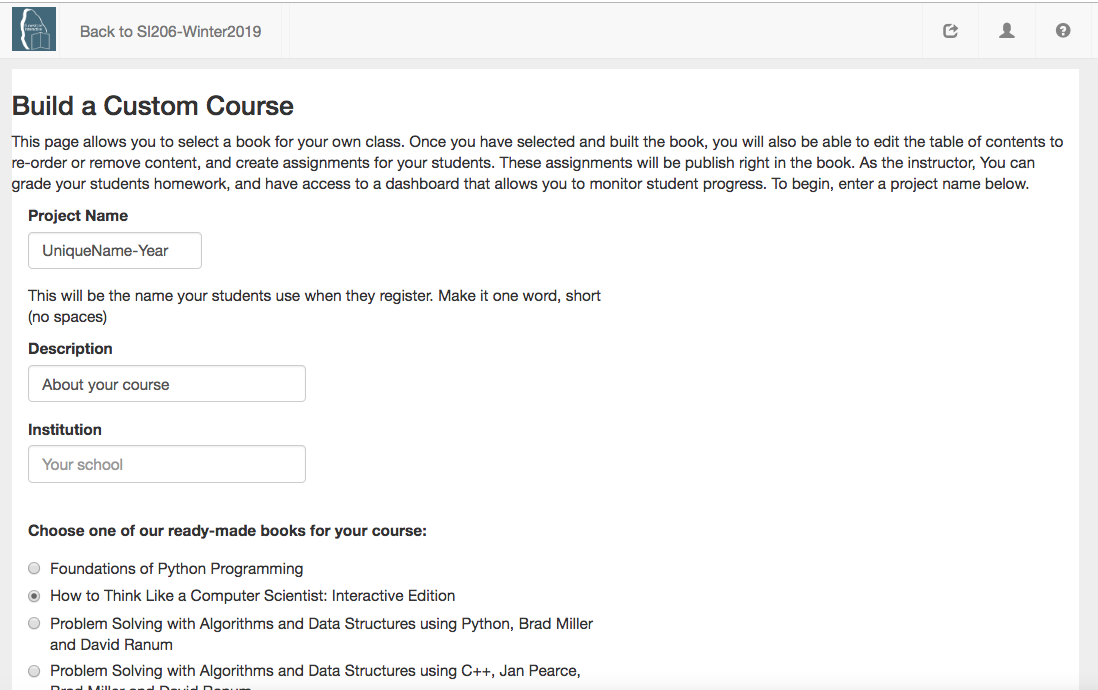Screen dimensions: 1098x690
Task: Focus the Institution input field
Action: point(167,464)
